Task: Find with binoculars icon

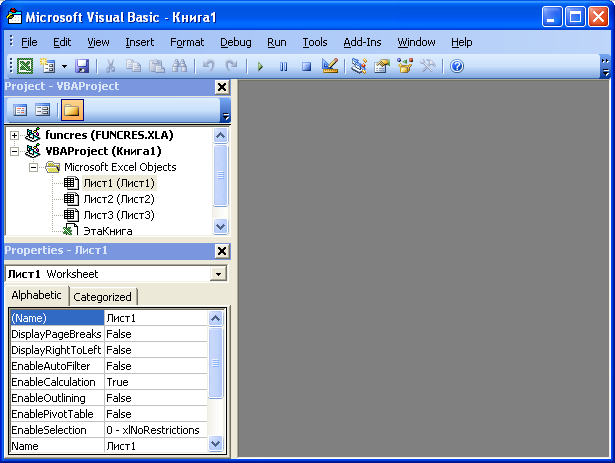Action: [x=180, y=66]
